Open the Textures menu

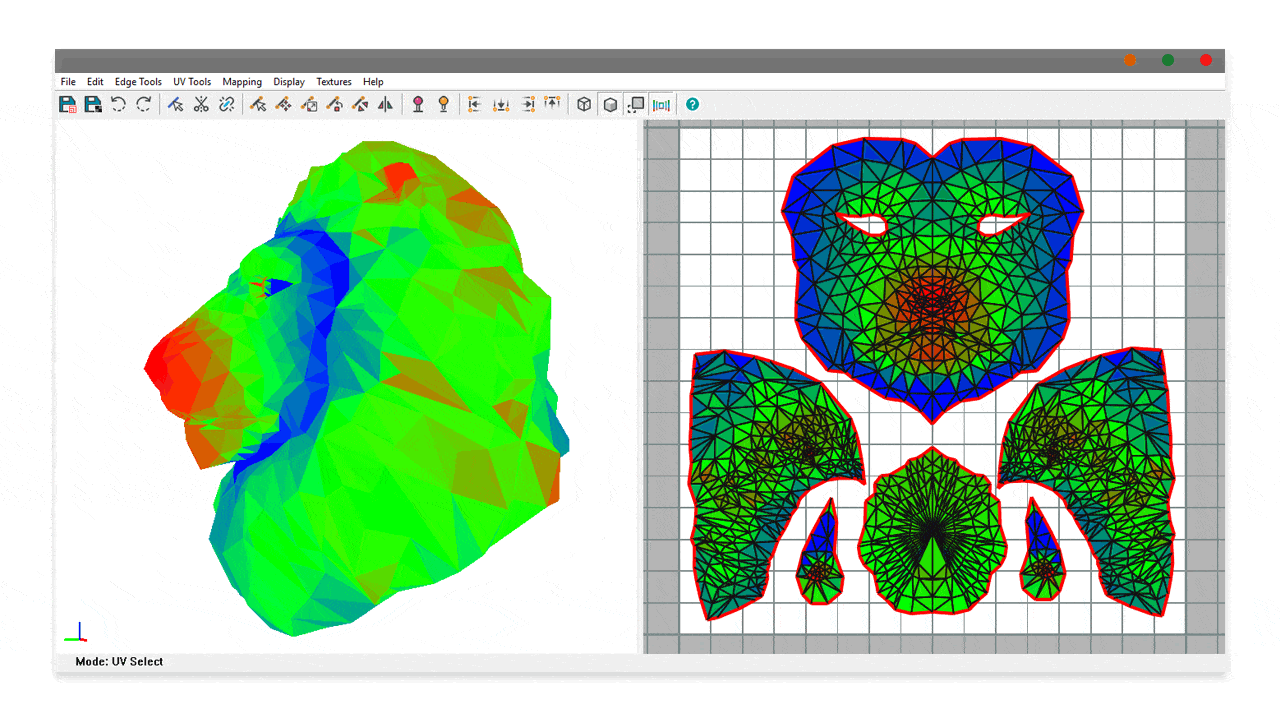[334, 82]
